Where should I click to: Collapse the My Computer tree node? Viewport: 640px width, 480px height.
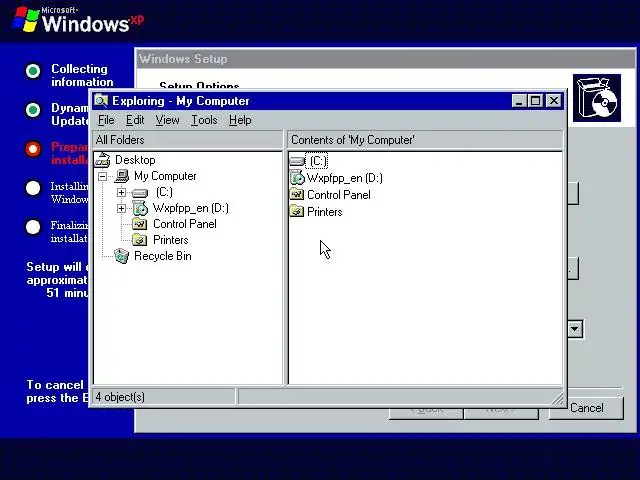[102, 176]
